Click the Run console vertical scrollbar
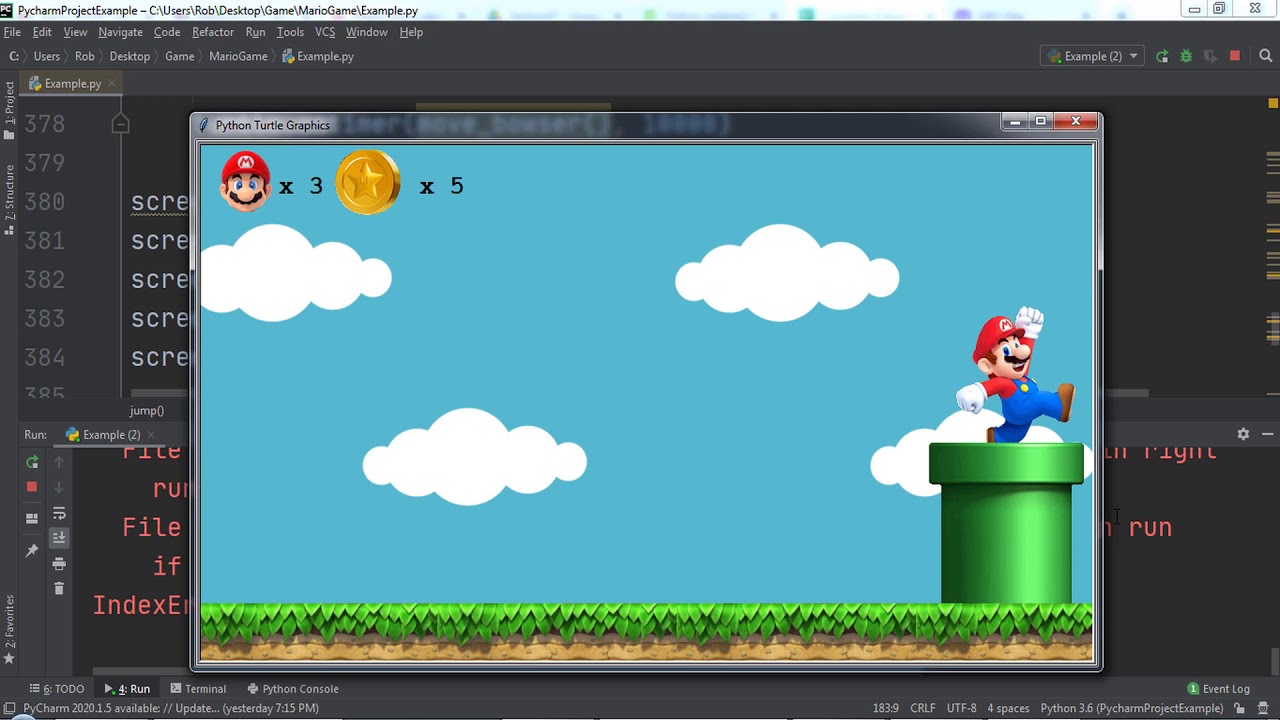This screenshot has width=1280, height=720. [x=1274, y=660]
